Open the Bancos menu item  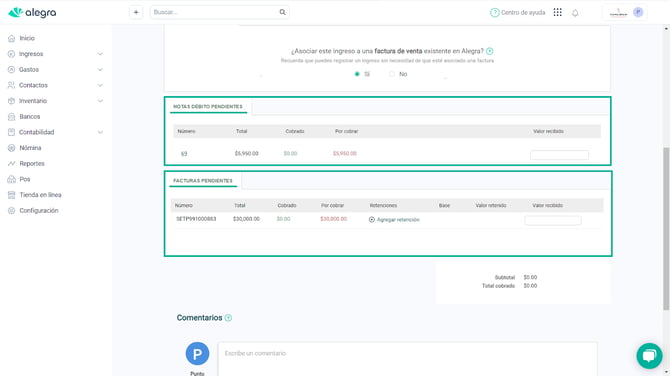point(29,117)
